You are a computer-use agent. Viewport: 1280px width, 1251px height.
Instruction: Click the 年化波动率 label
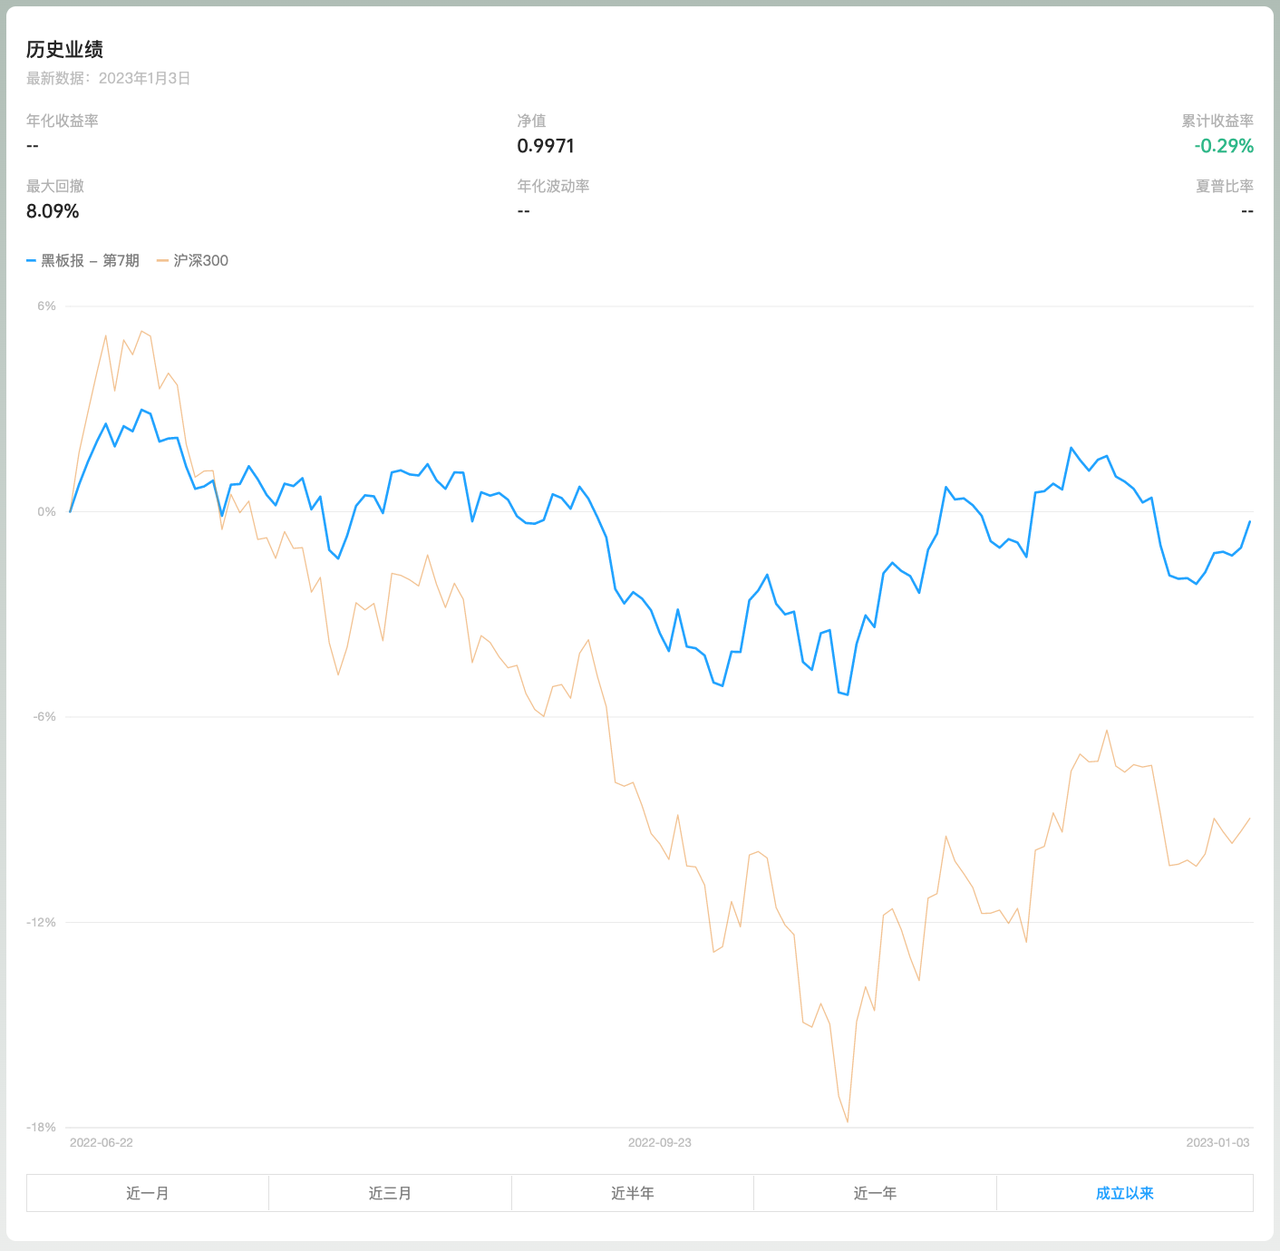point(553,186)
